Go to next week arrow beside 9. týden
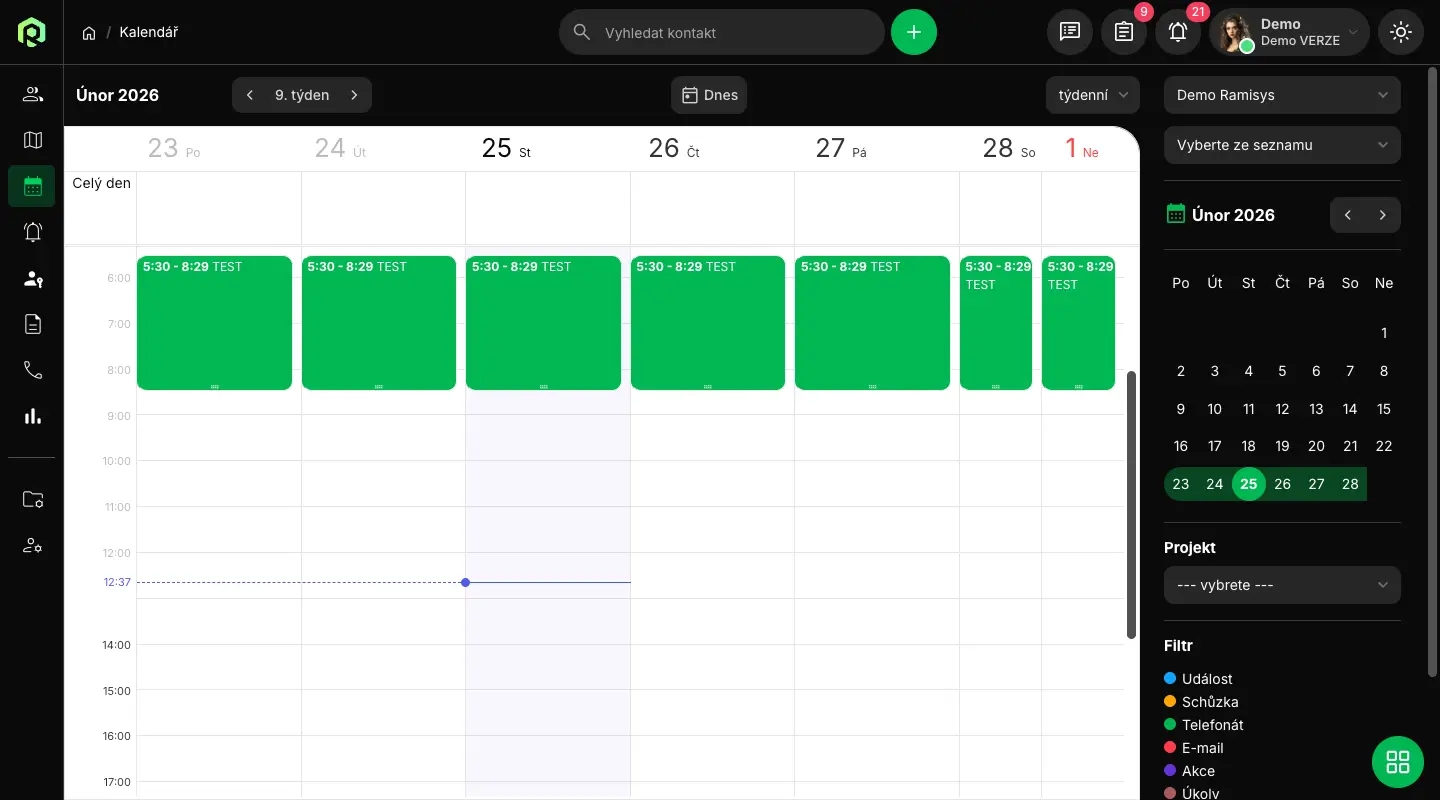1440x800 pixels. click(354, 95)
